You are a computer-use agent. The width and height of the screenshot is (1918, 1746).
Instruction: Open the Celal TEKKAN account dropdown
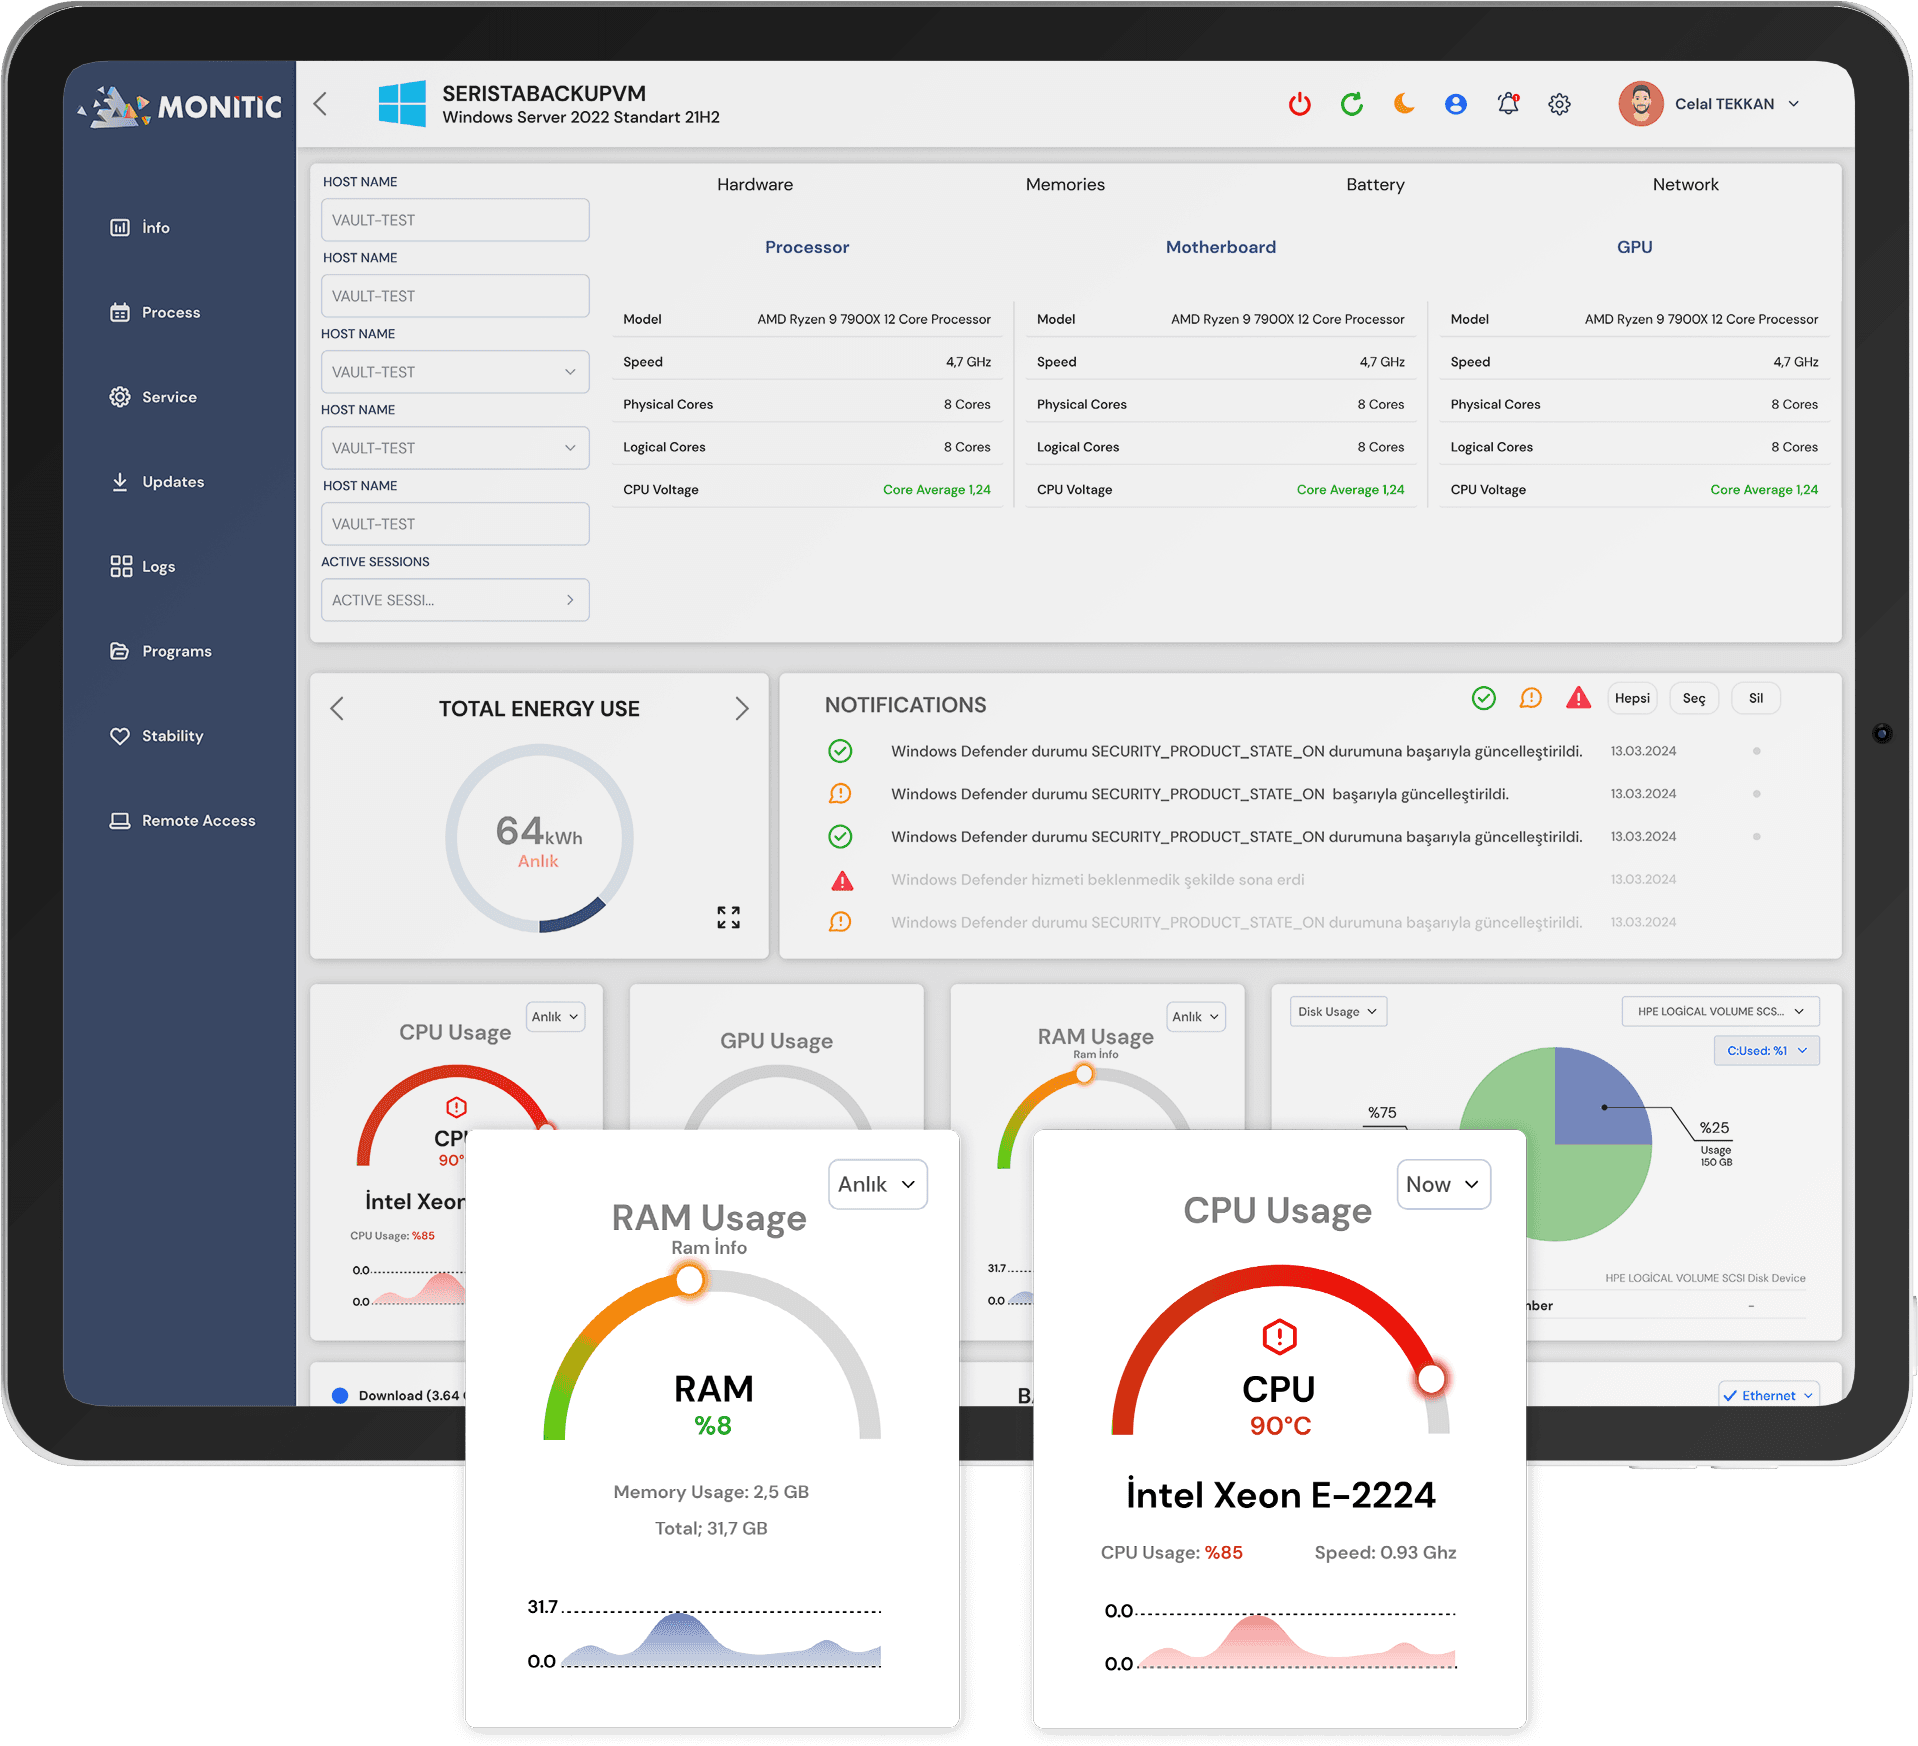click(x=1711, y=103)
